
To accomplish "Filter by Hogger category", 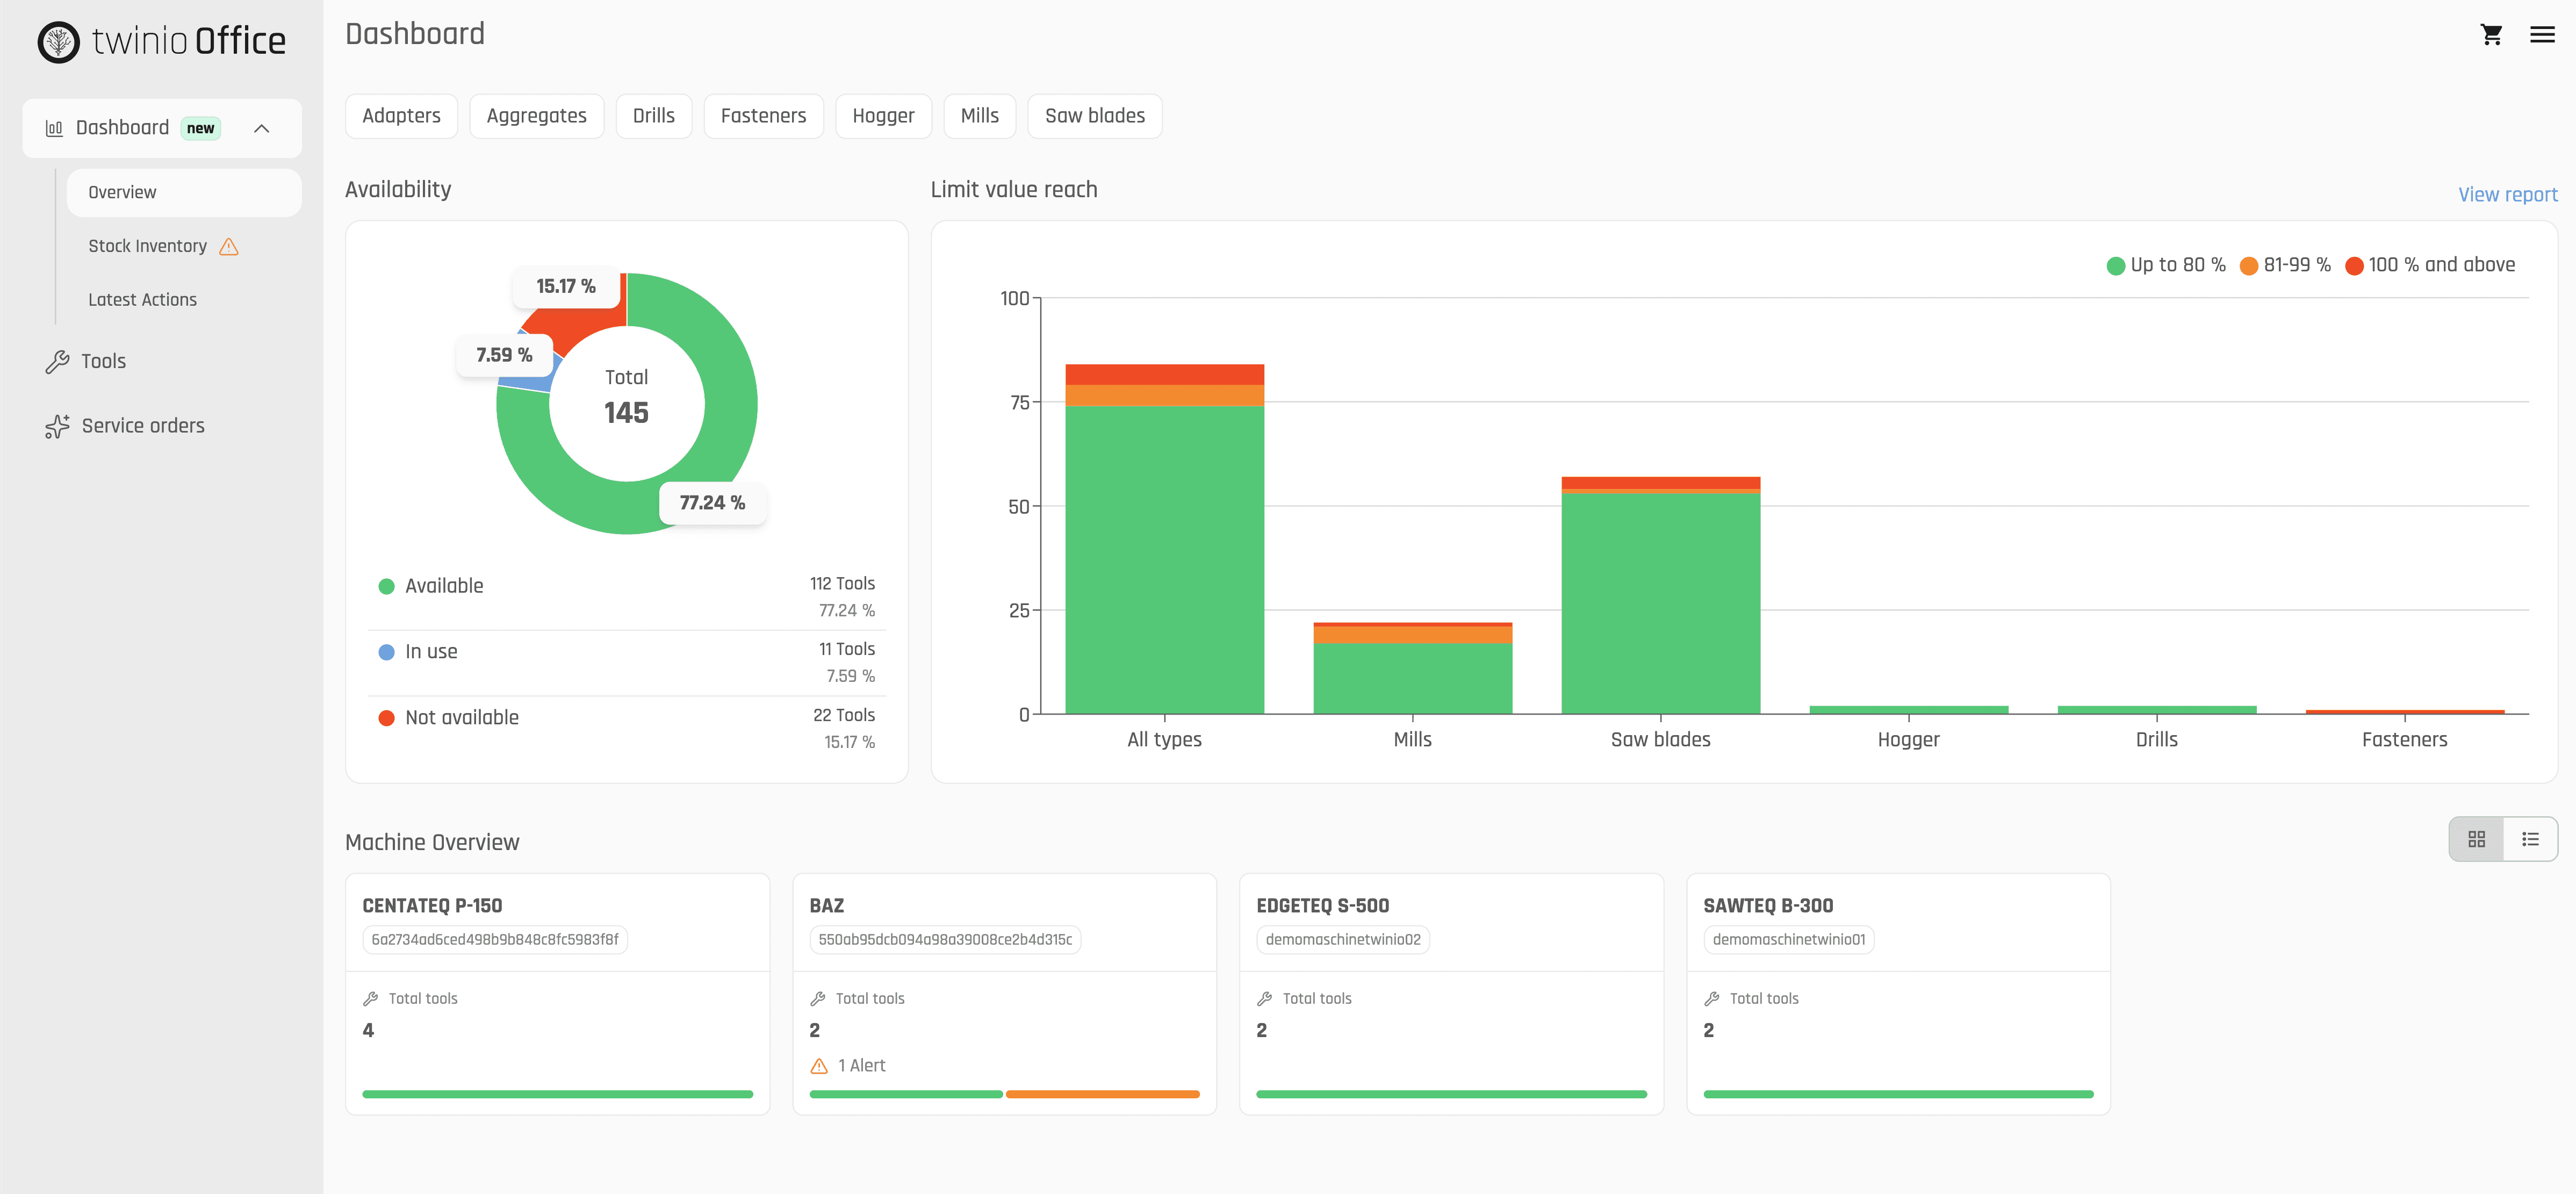I will click(x=883, y=116).
